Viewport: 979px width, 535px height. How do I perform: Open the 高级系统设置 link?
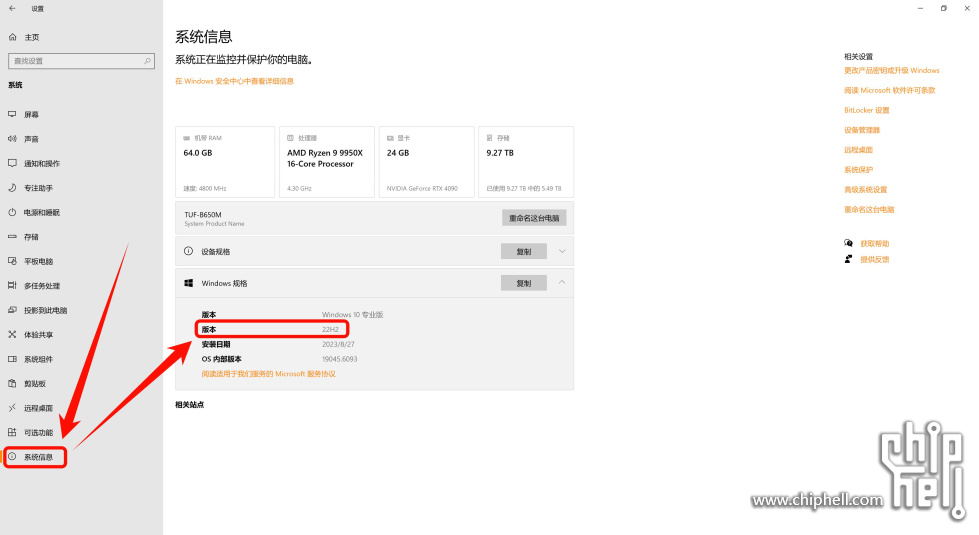coord(865,190)
